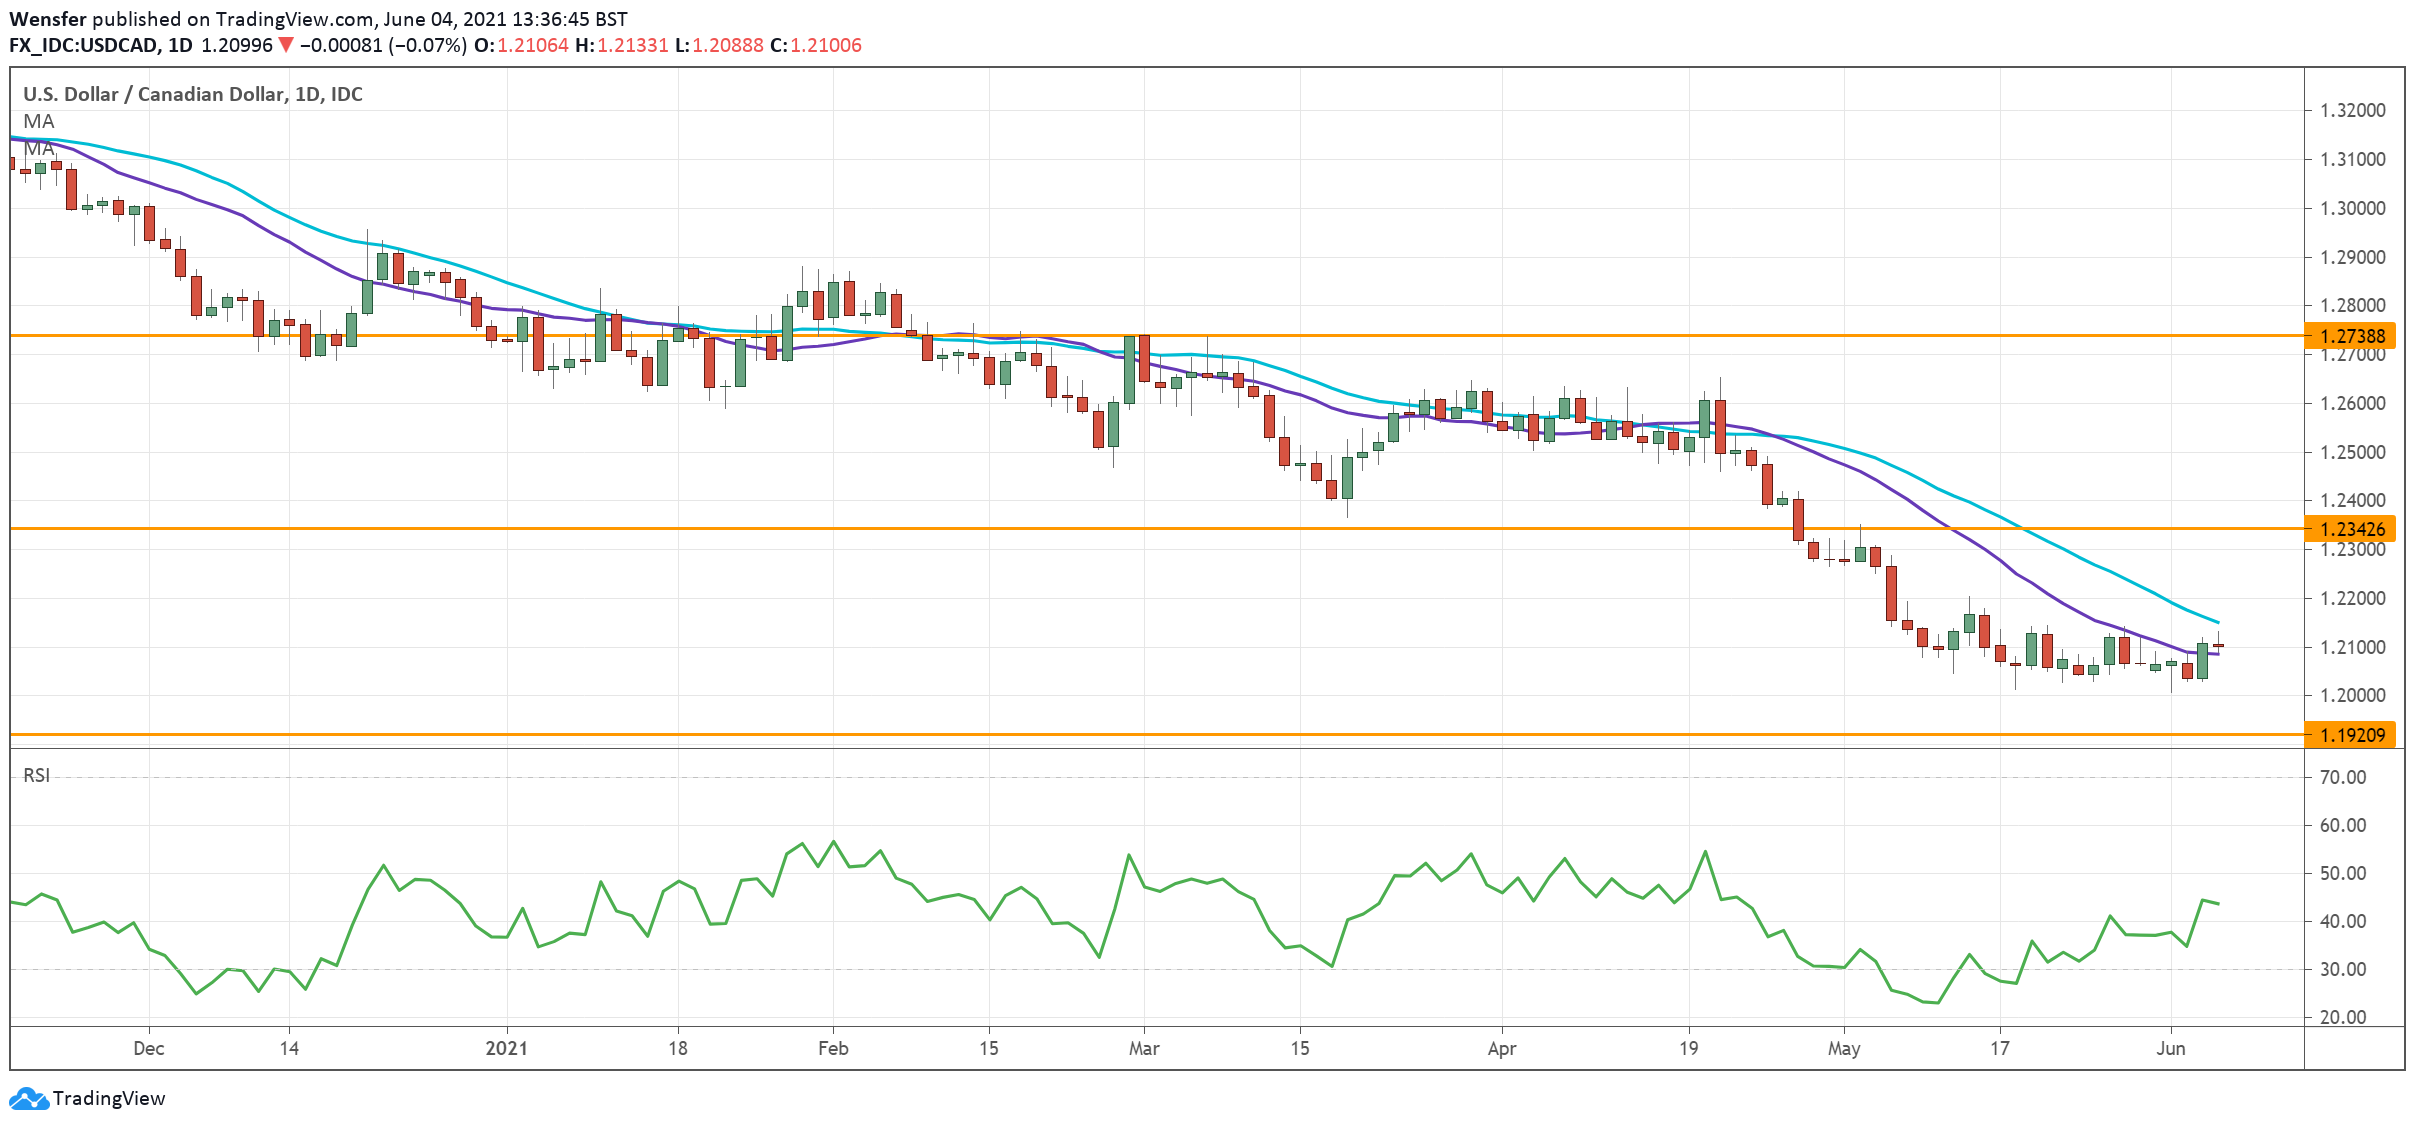Click the Wensfer author name
This screenshot has height=1127, width=2415.
[45, 17]
